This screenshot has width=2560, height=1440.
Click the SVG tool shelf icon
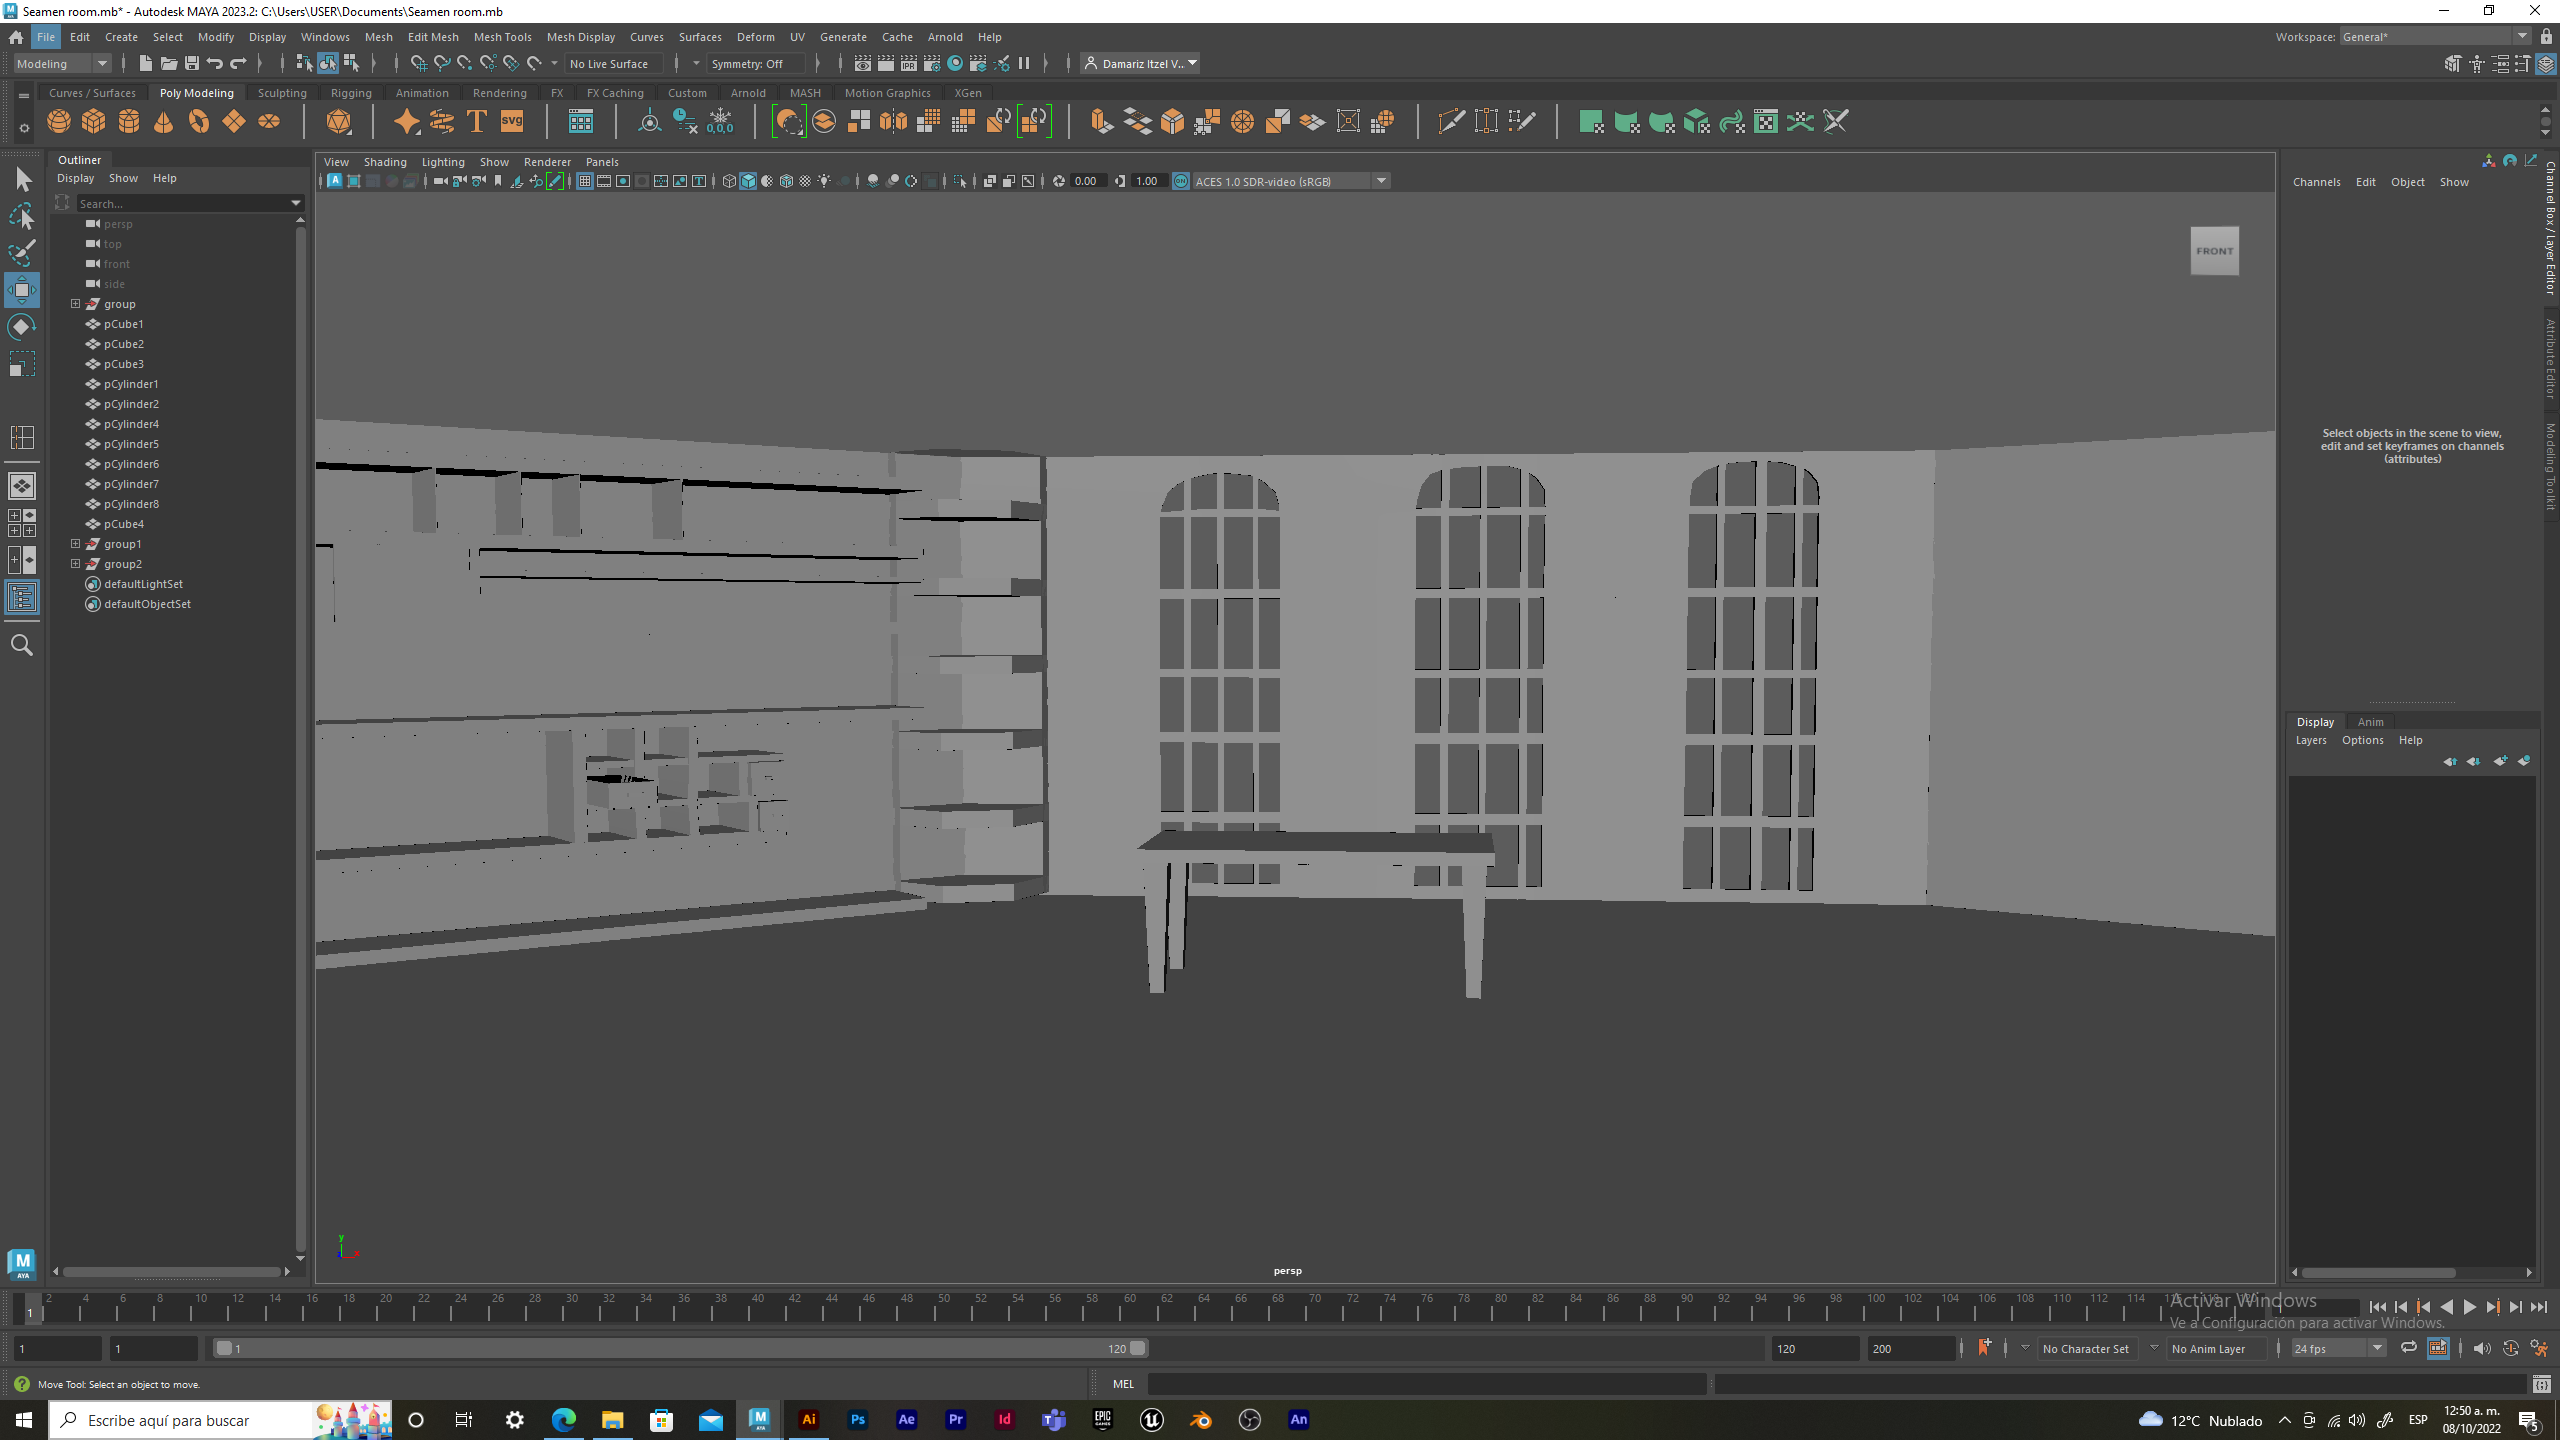pos(512,122)
